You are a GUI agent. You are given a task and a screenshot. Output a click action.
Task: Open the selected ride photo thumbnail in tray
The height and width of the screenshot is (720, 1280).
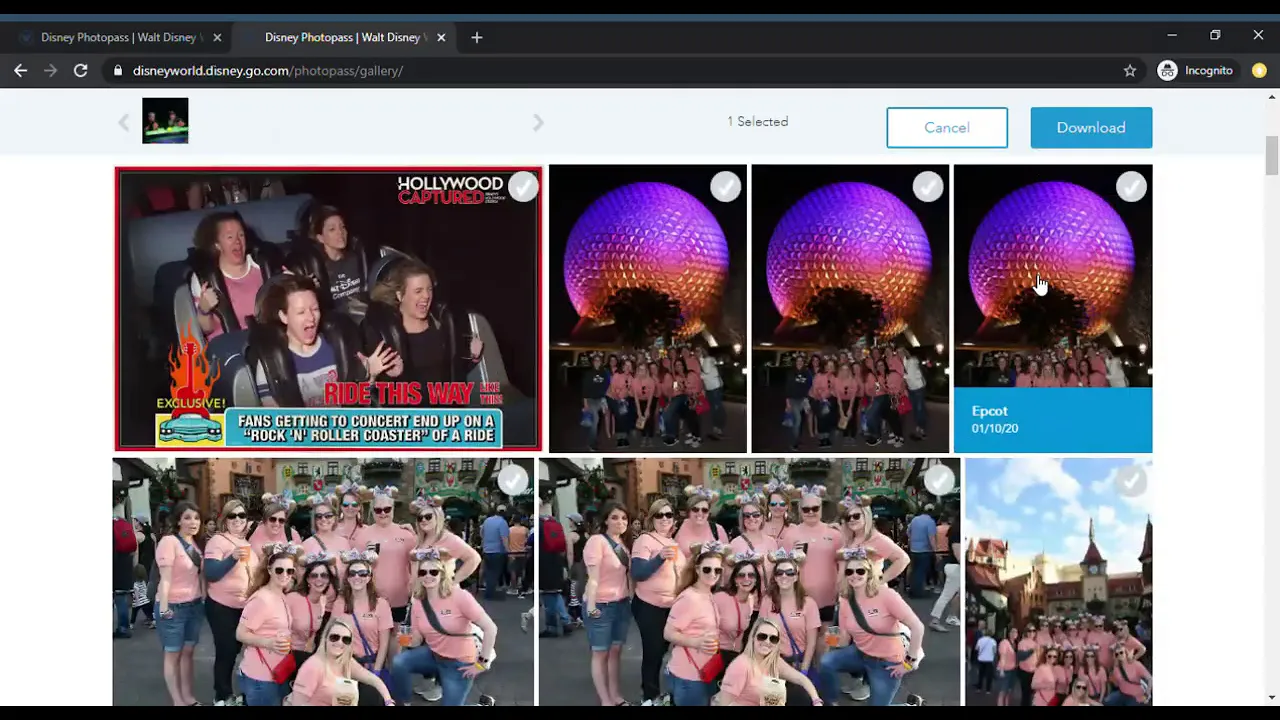[x=165, y=121]
